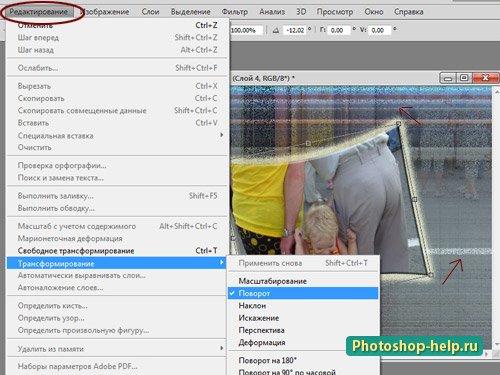The image size is (500, 375).
Task: Select Марионеточная деформация
Action: [x=117, y=238]
